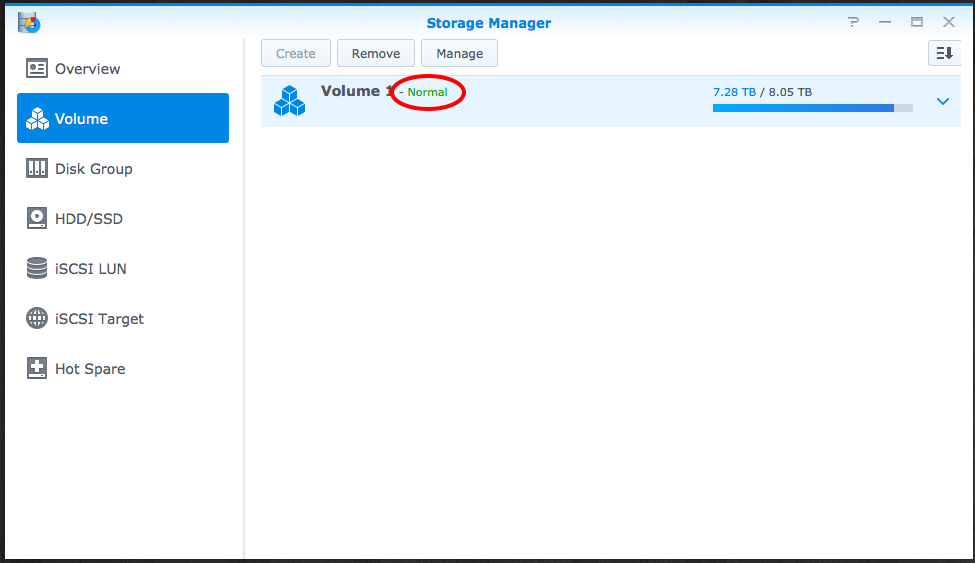Select the Volume sidebar item

pyautogui.click(x=122, y=118)
